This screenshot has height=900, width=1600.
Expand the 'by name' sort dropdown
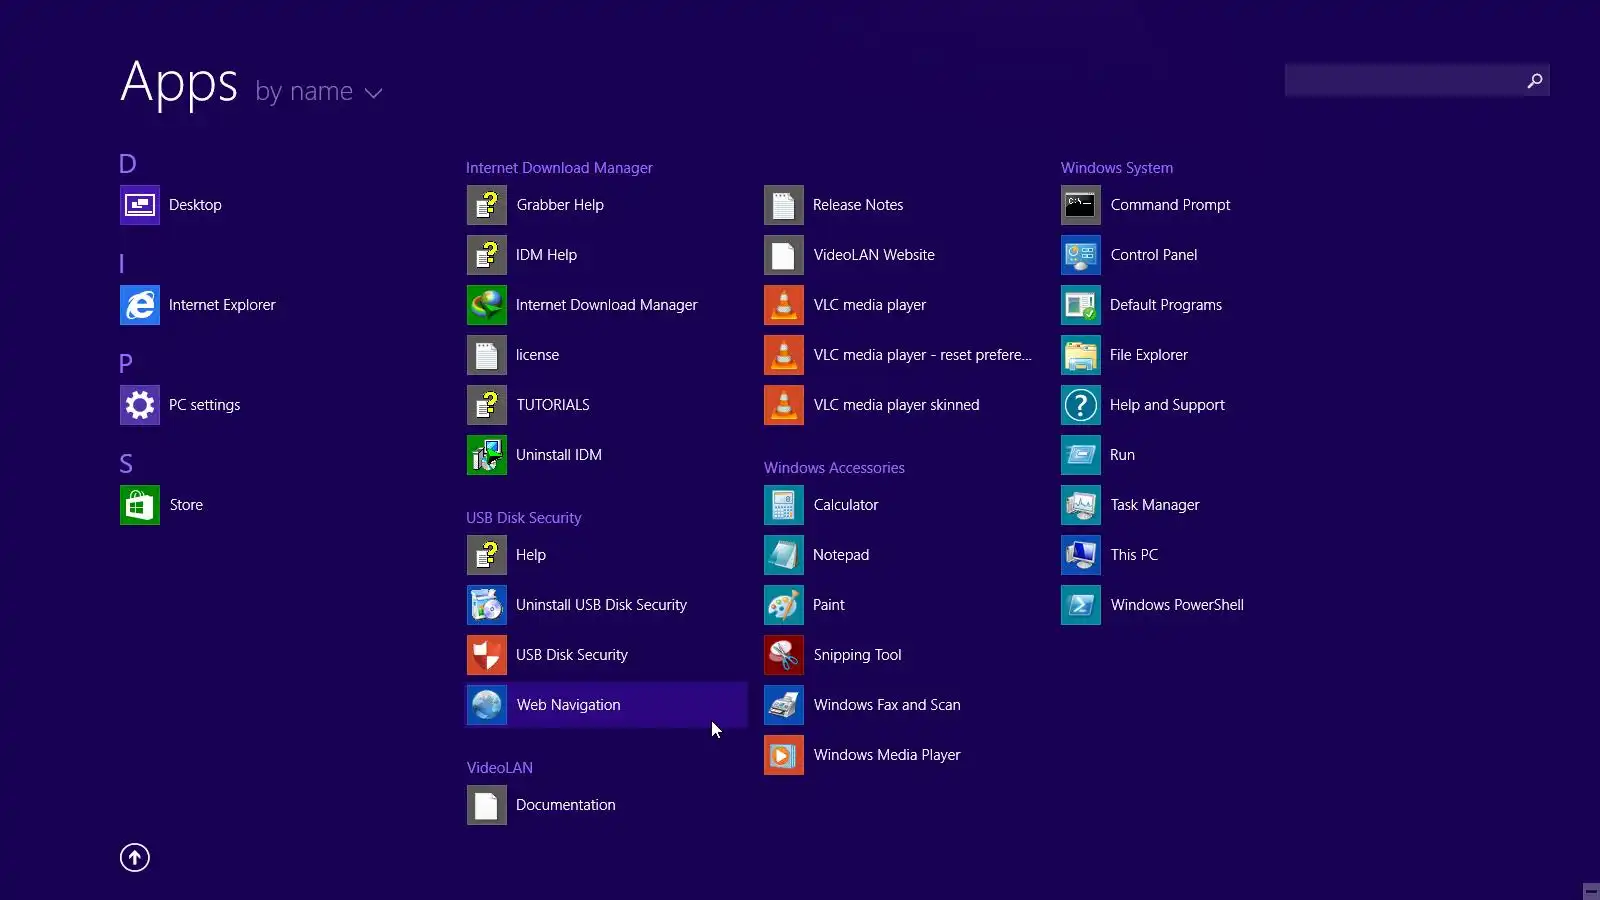click(x=319, y=91)
